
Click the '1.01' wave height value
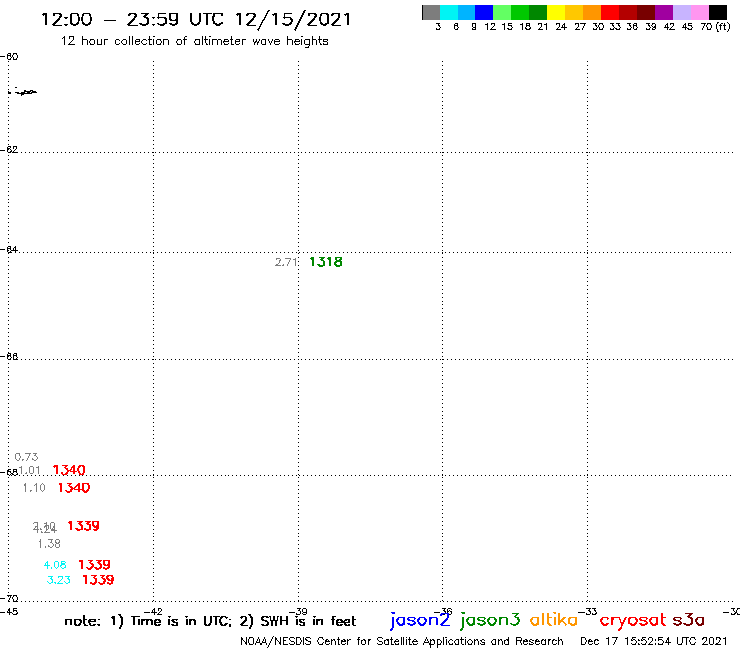[x=30, y=470]
